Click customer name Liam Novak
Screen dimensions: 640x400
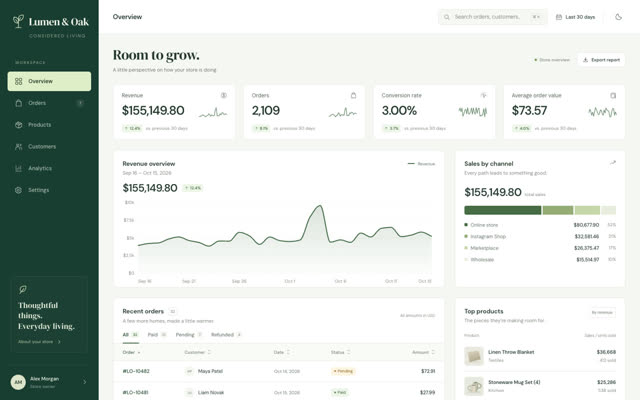[211, 393]
